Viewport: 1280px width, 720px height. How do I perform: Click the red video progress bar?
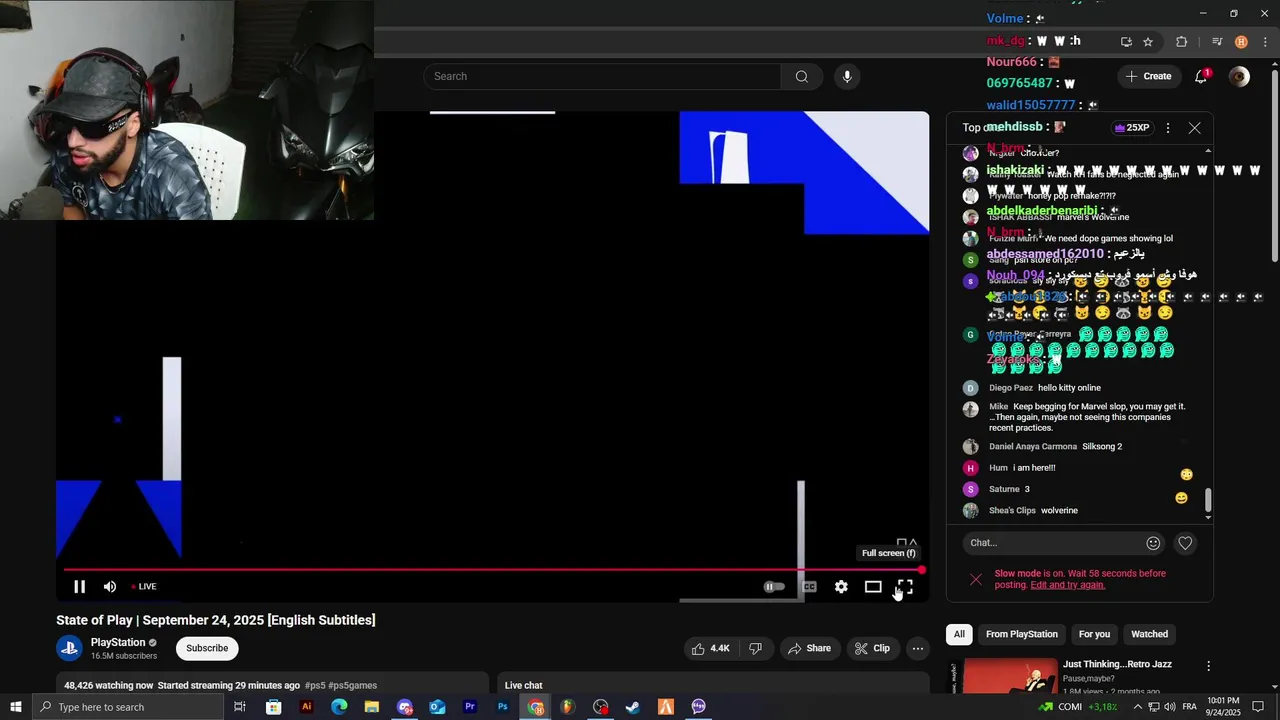(493, 570)
